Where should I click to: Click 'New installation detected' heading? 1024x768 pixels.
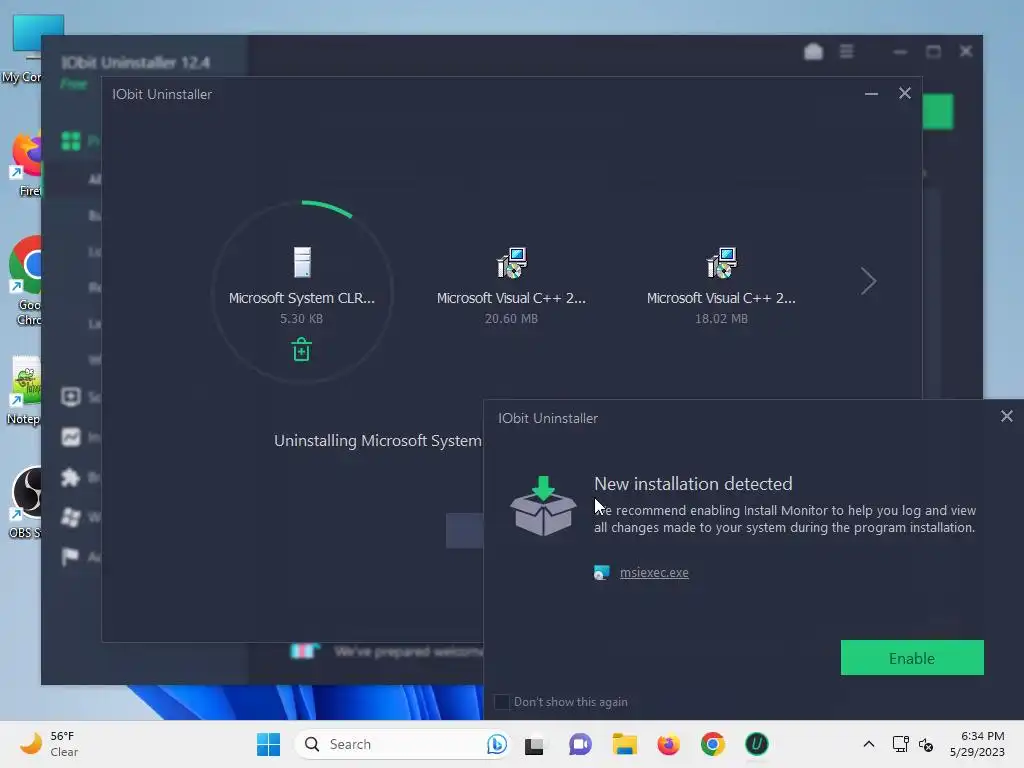coord(693,484)
